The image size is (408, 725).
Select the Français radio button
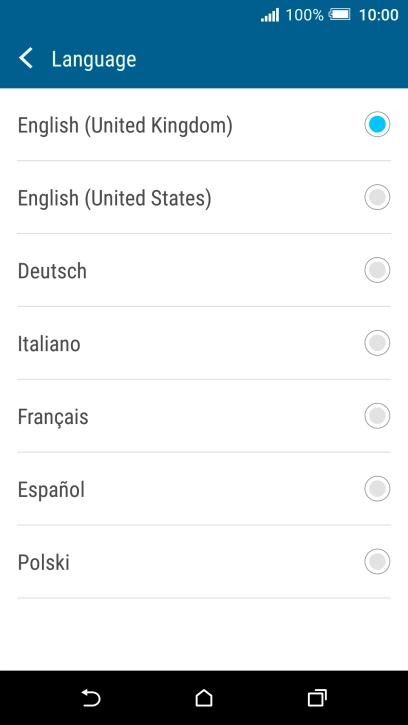[x=377, y=416]
